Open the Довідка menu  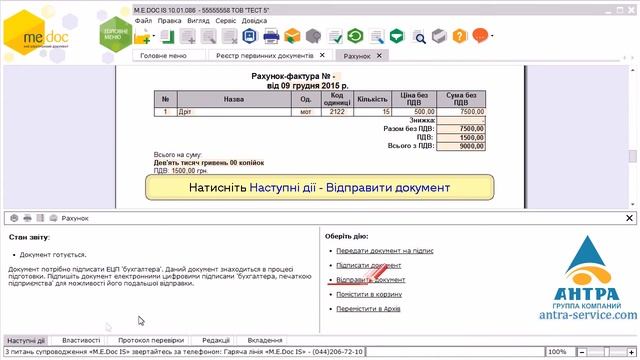(x=254, y=21)
